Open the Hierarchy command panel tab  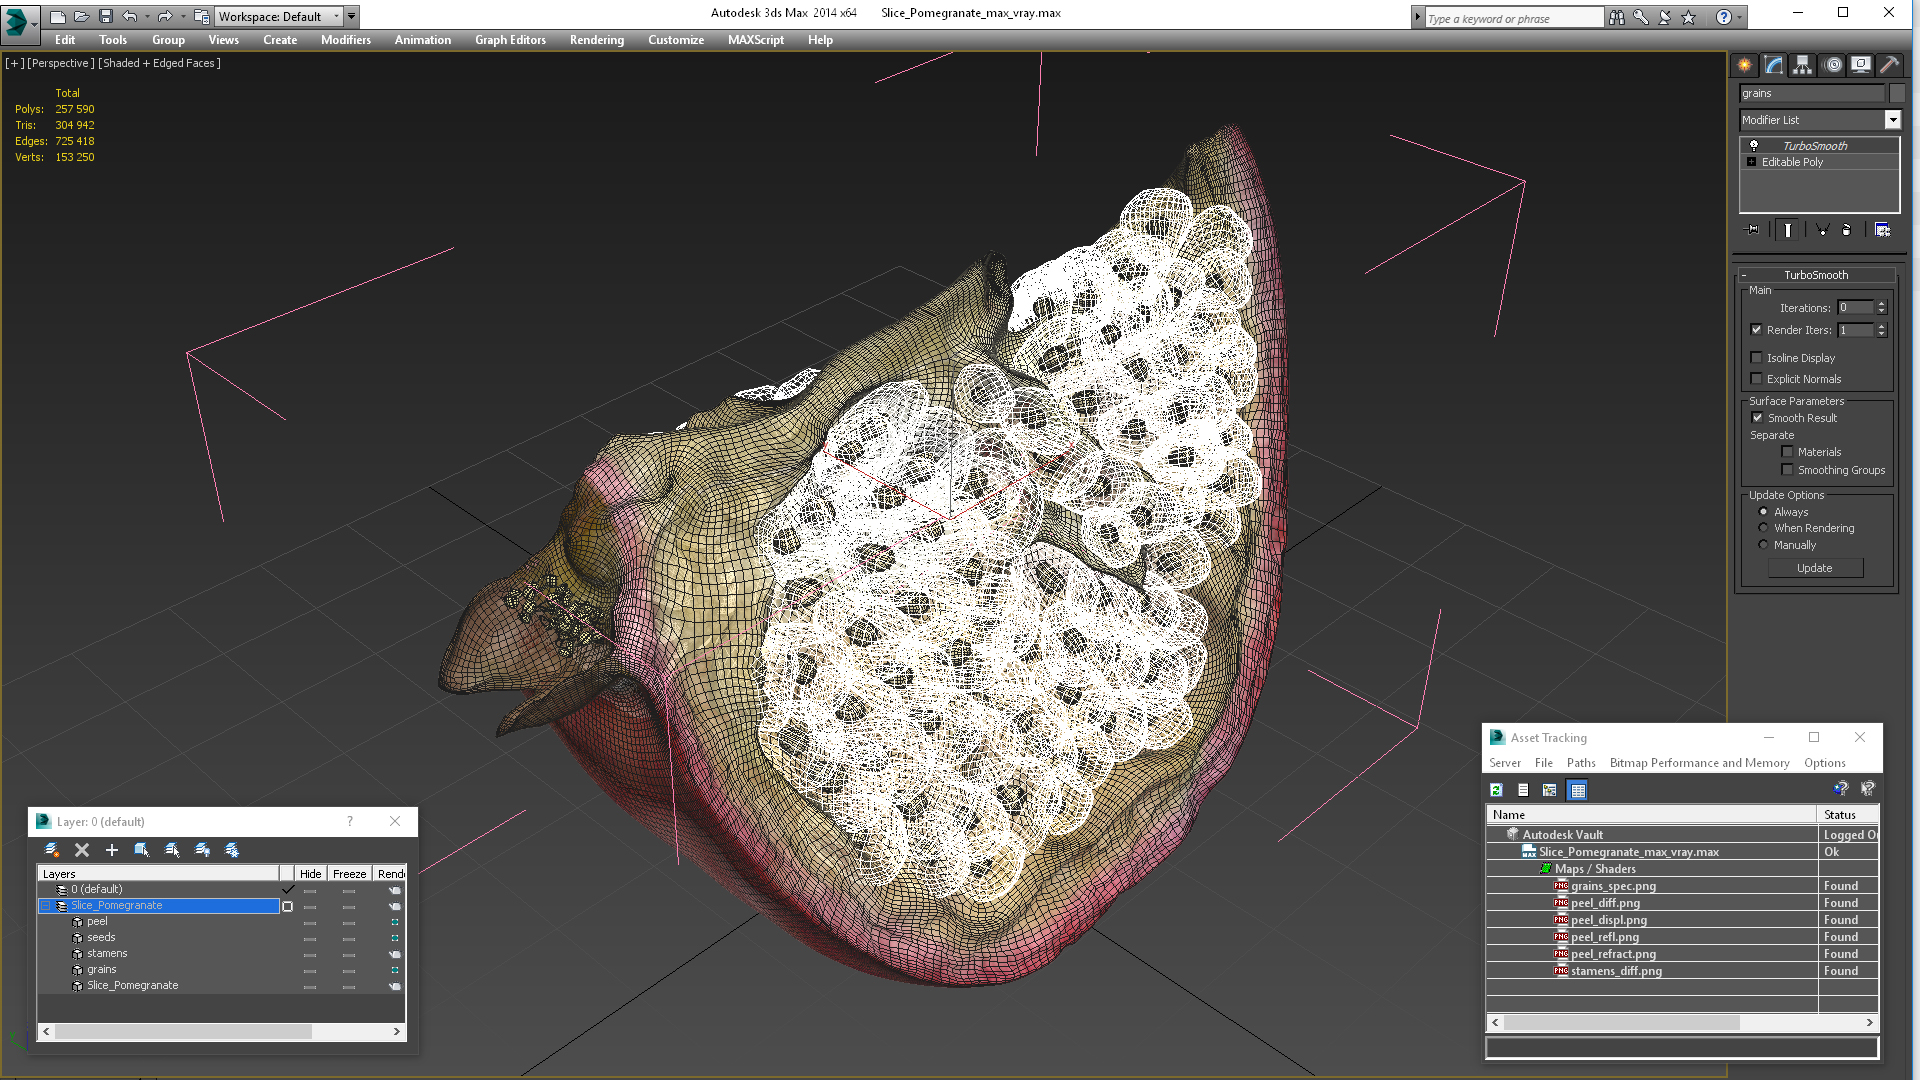coord(1802,65)
